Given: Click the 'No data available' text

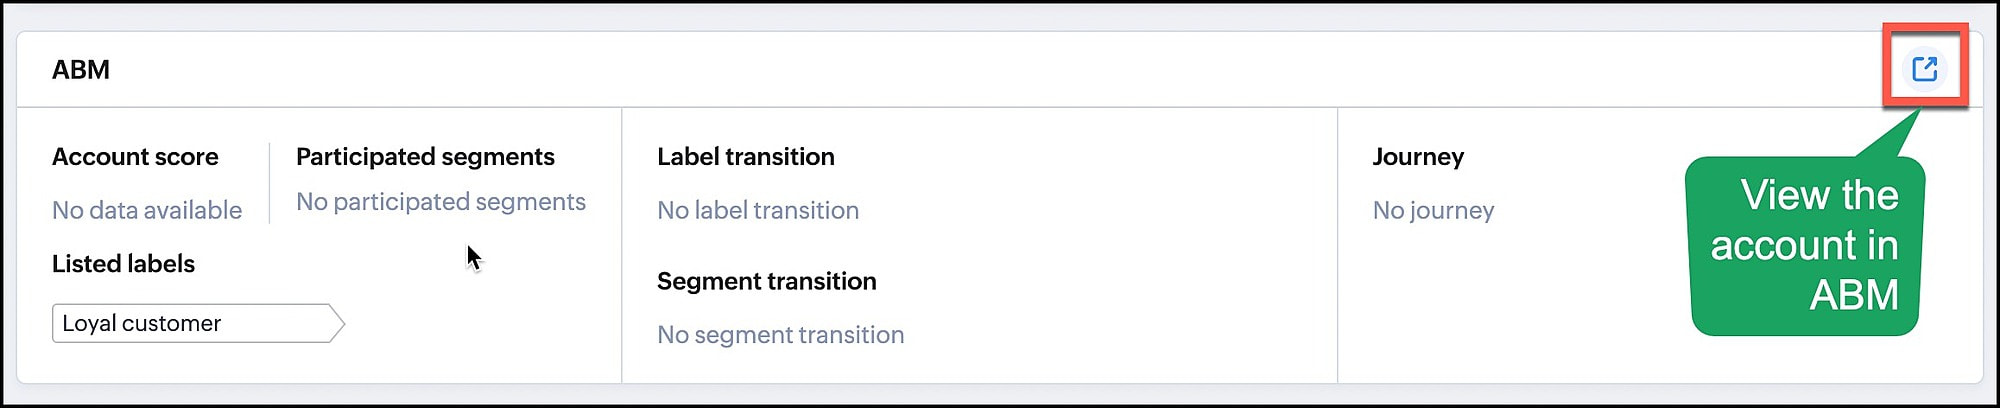Looking at the screenshot, I should coord(147,210).
